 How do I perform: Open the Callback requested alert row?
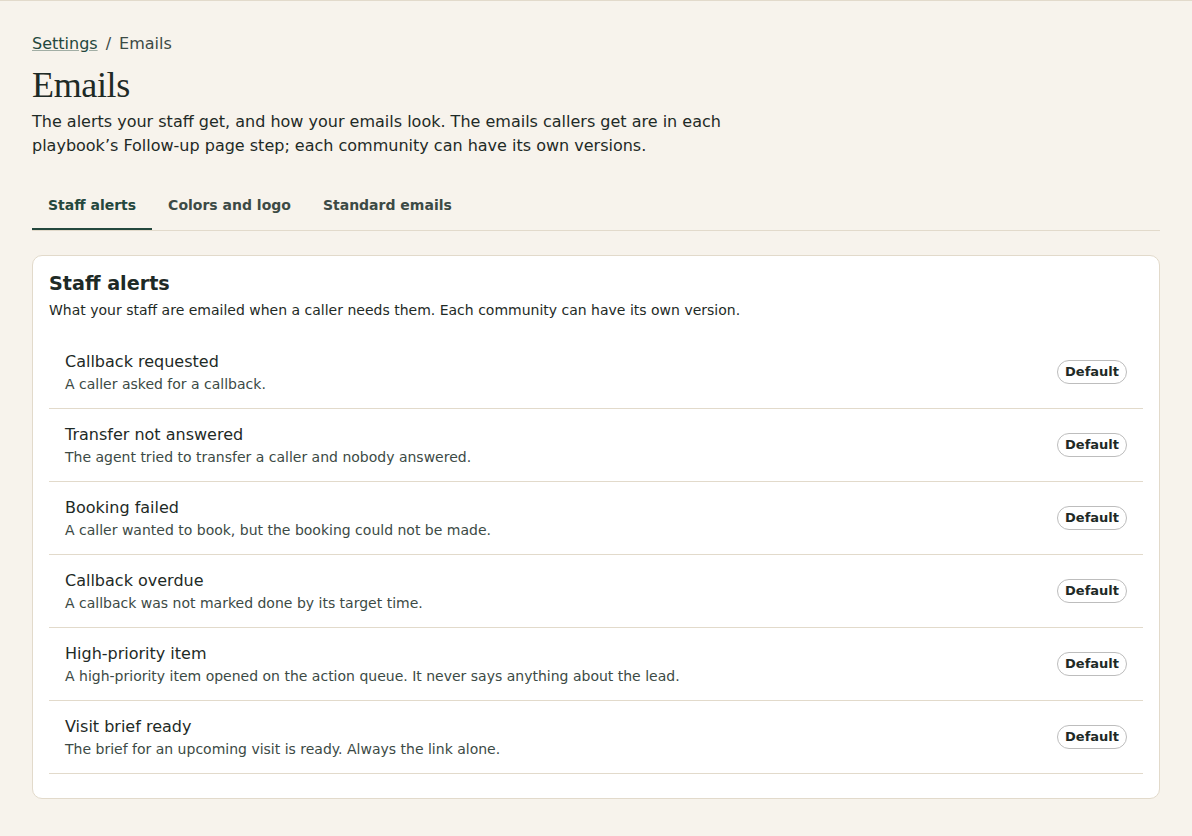[595, 372]
